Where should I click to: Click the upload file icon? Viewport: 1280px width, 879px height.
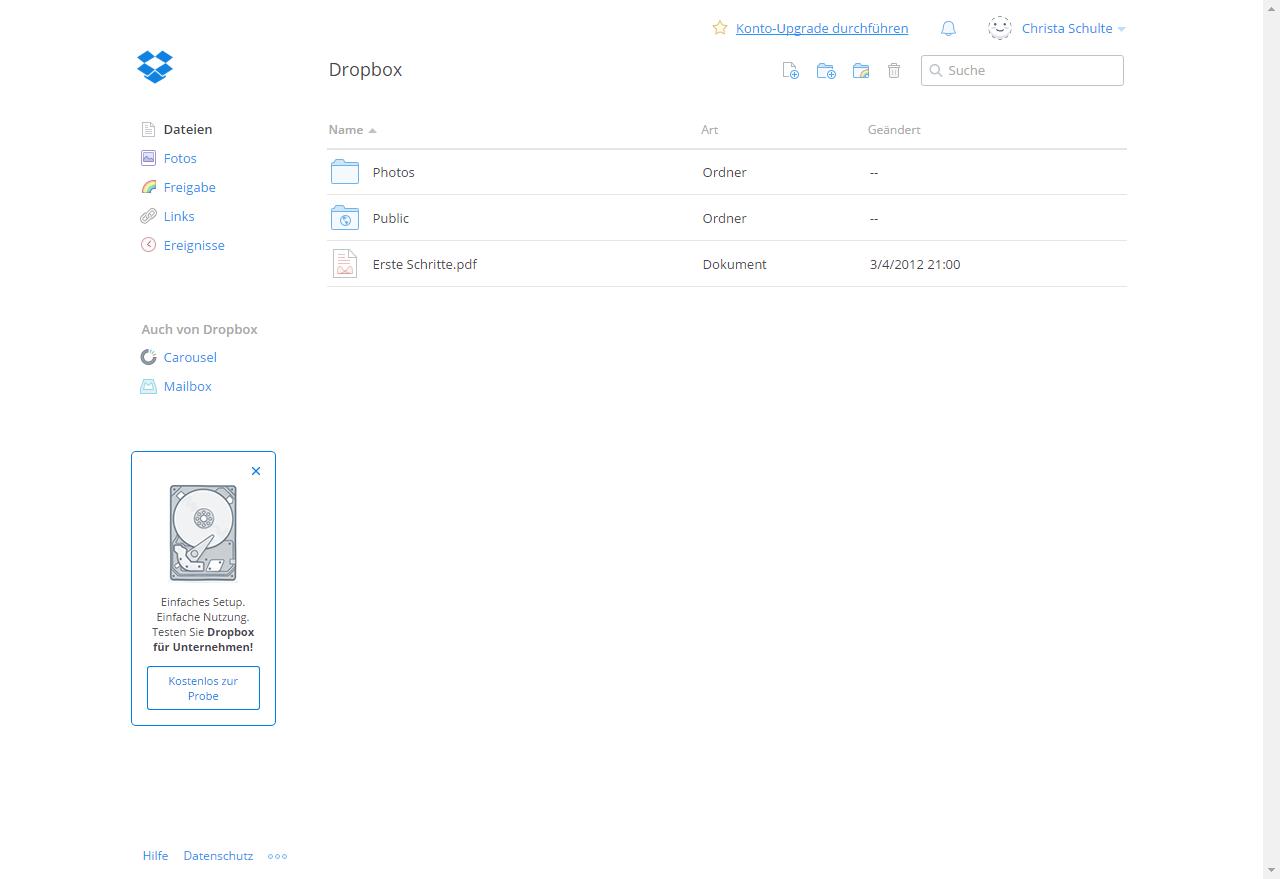(x=790, y=70)
